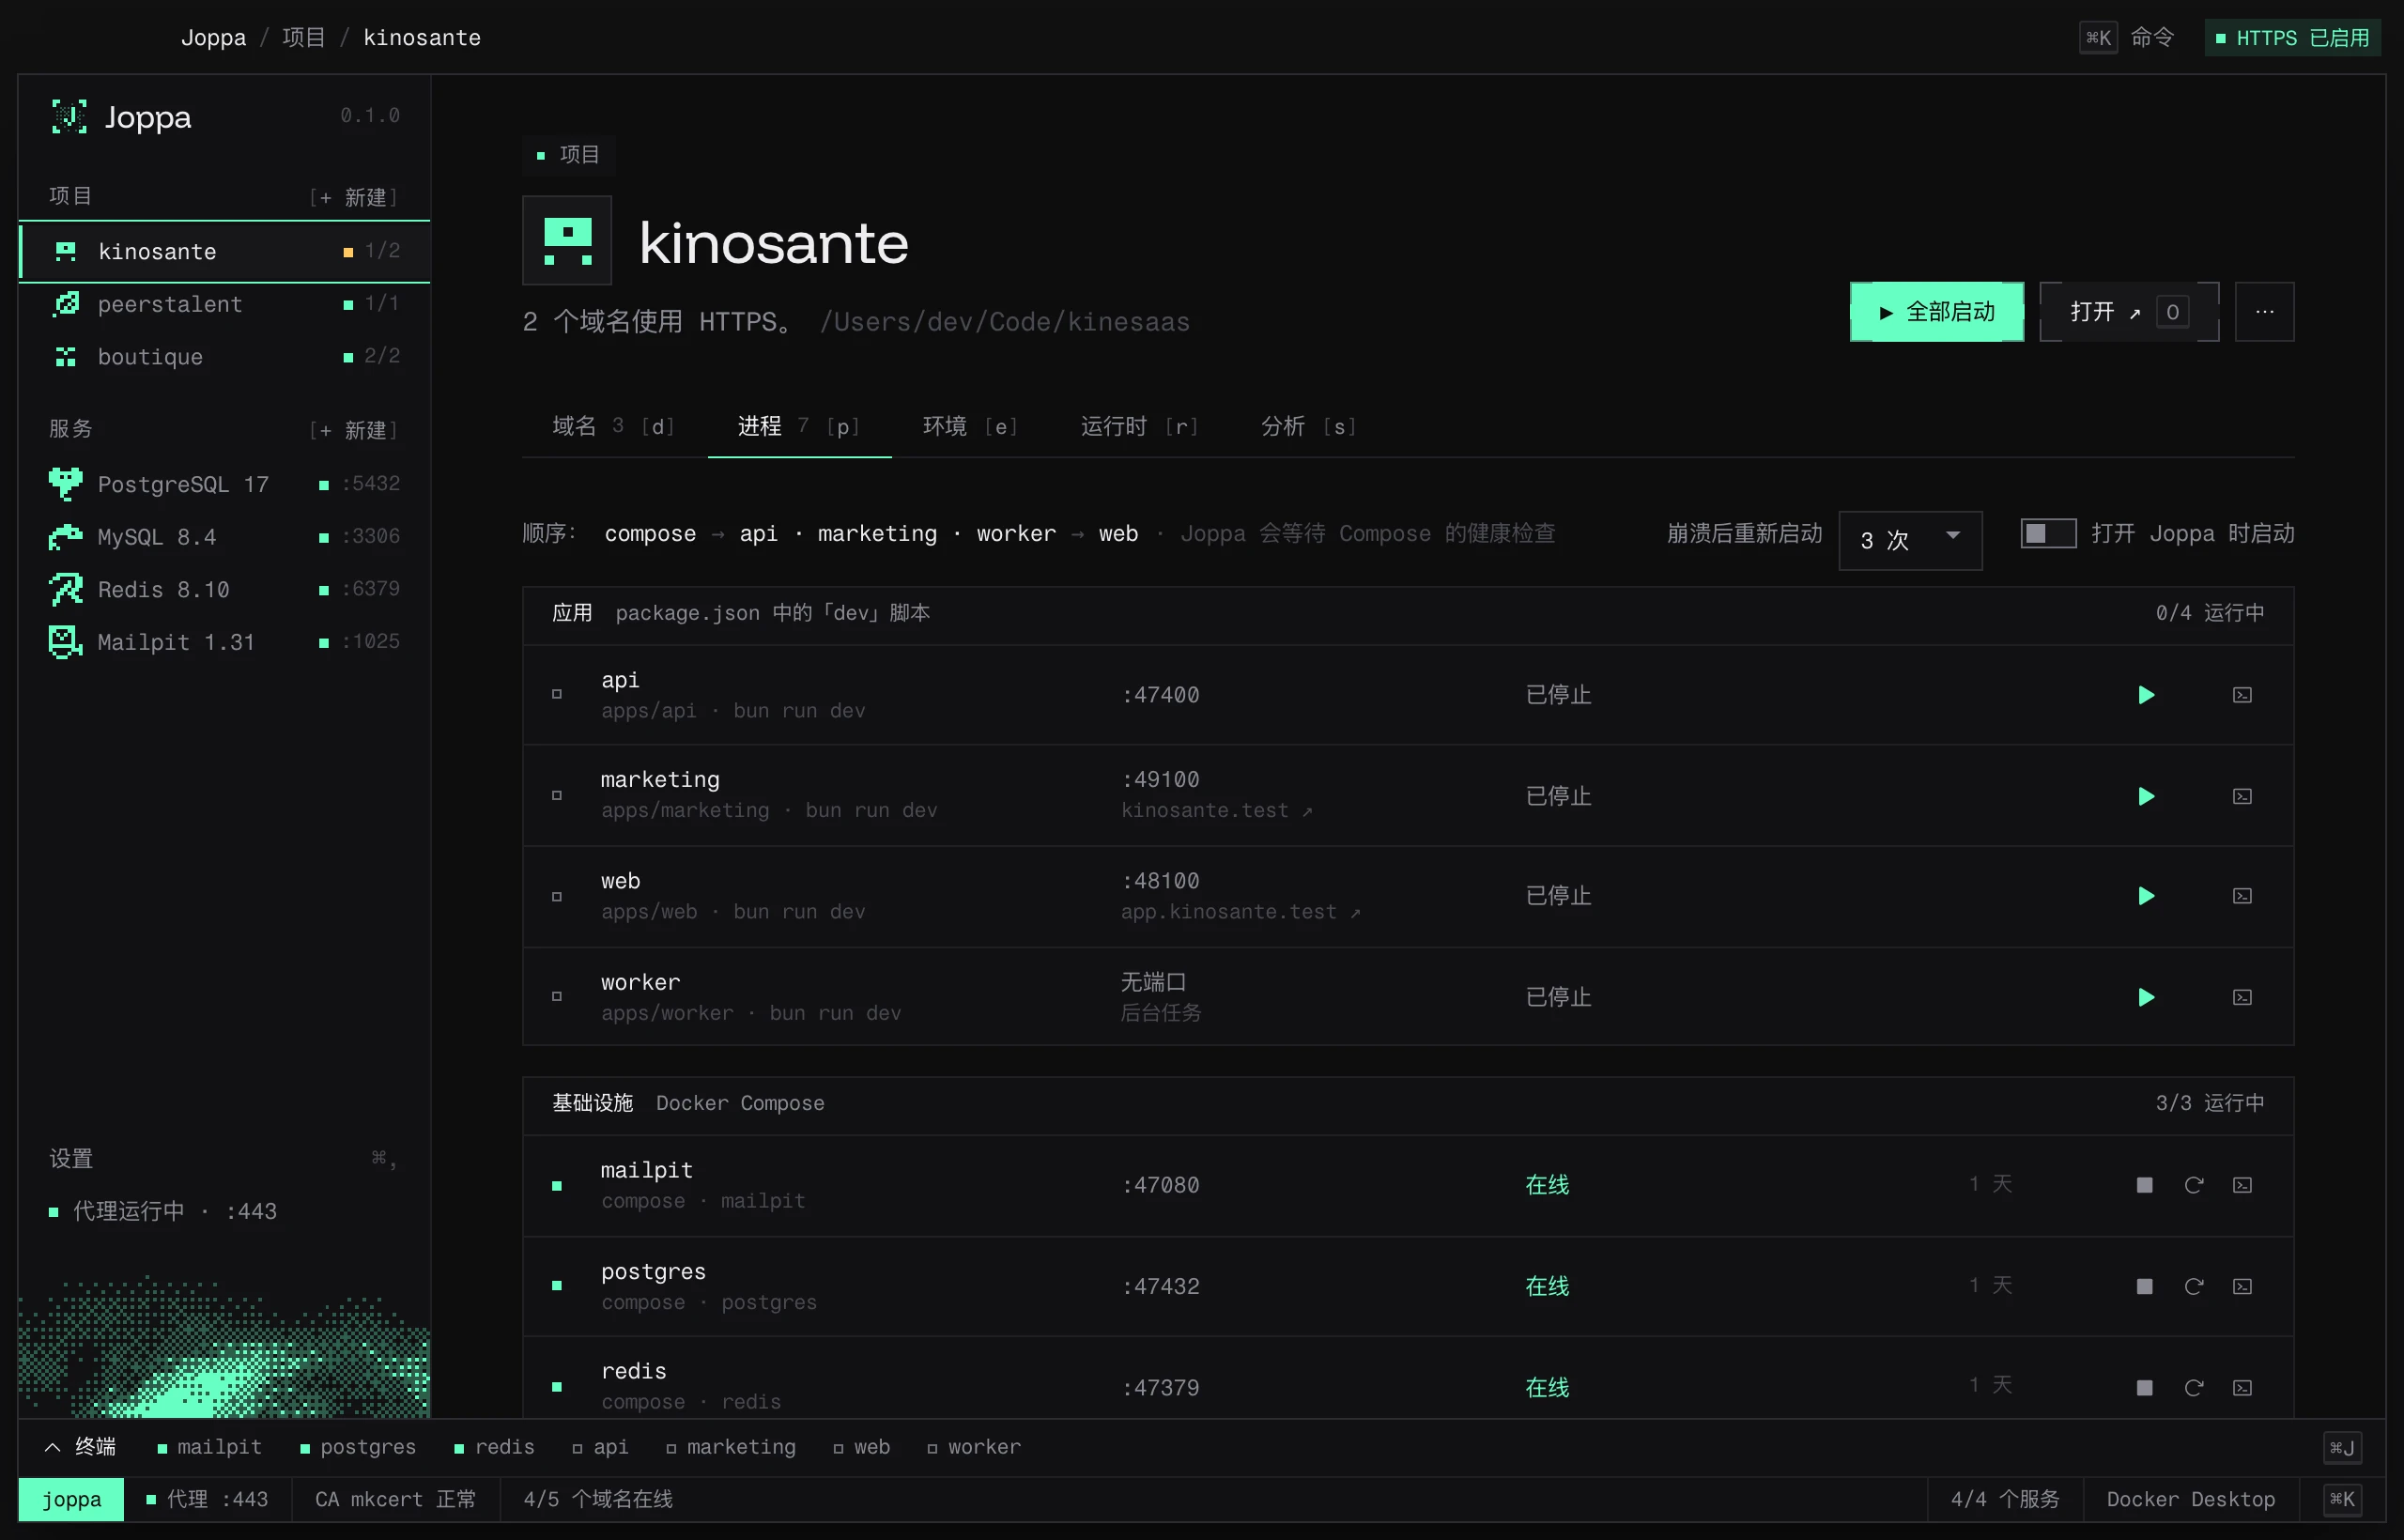Open the app.kinosante.test domain link
This screenshot has width=2404, height=1540.
(1240, 912)
